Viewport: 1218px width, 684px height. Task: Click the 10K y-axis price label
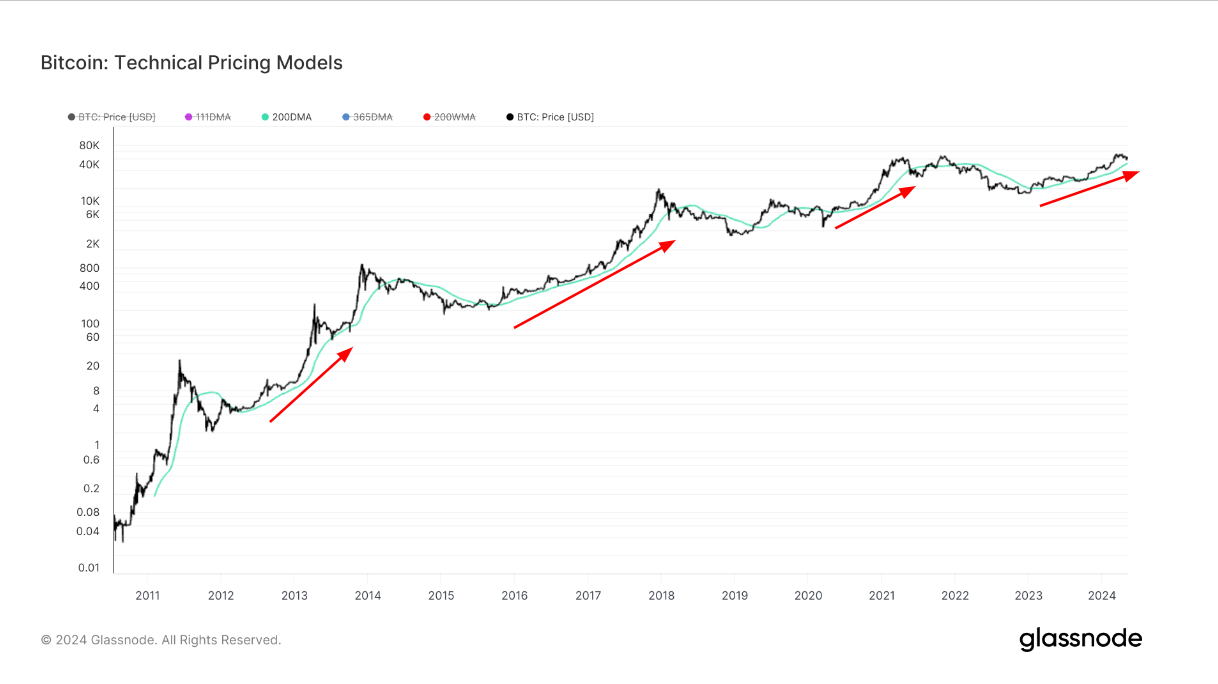point(92,201)
